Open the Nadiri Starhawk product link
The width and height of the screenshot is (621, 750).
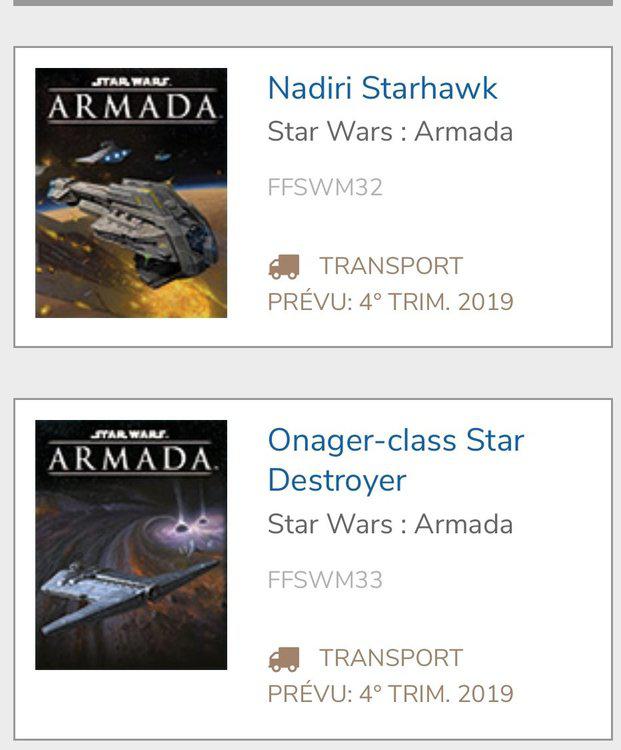(382, 88)
